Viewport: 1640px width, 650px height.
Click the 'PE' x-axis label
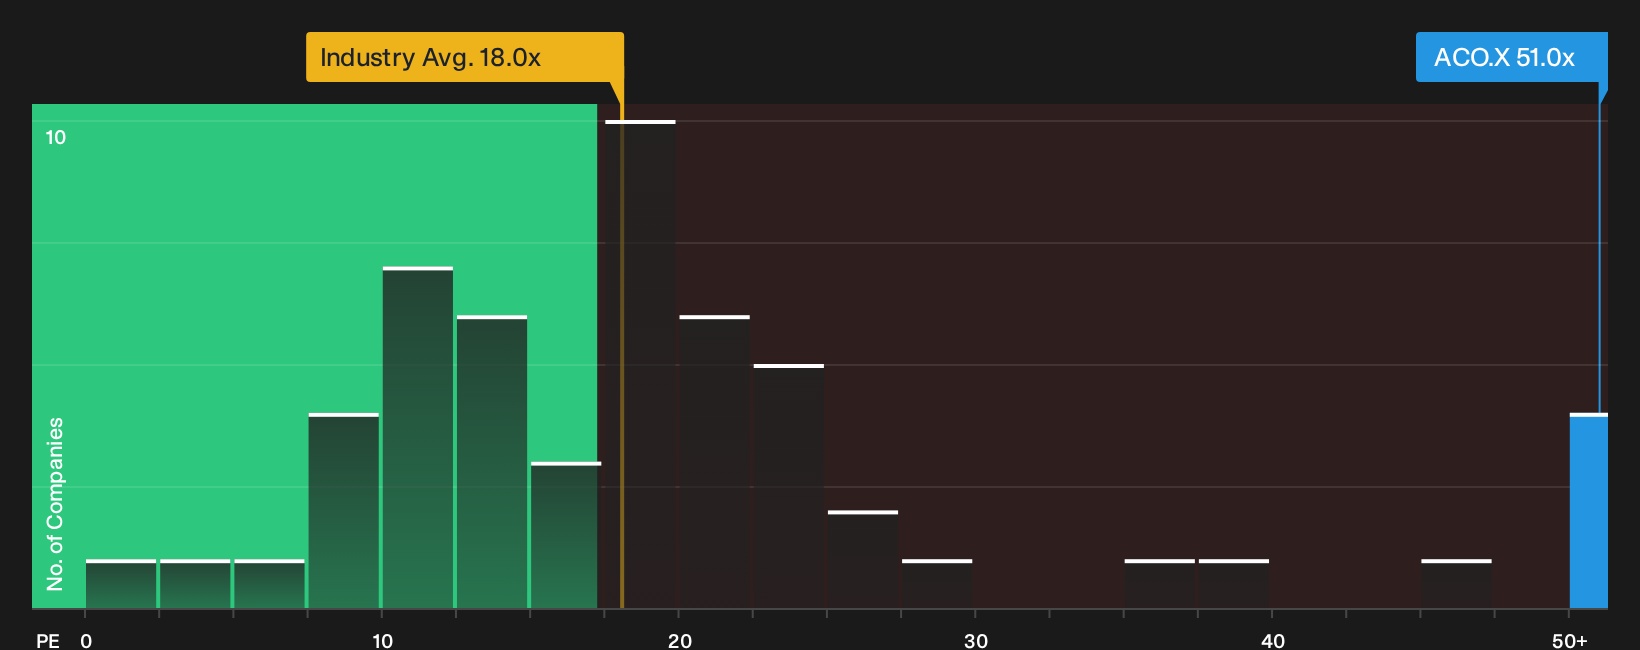click(48, 641)
